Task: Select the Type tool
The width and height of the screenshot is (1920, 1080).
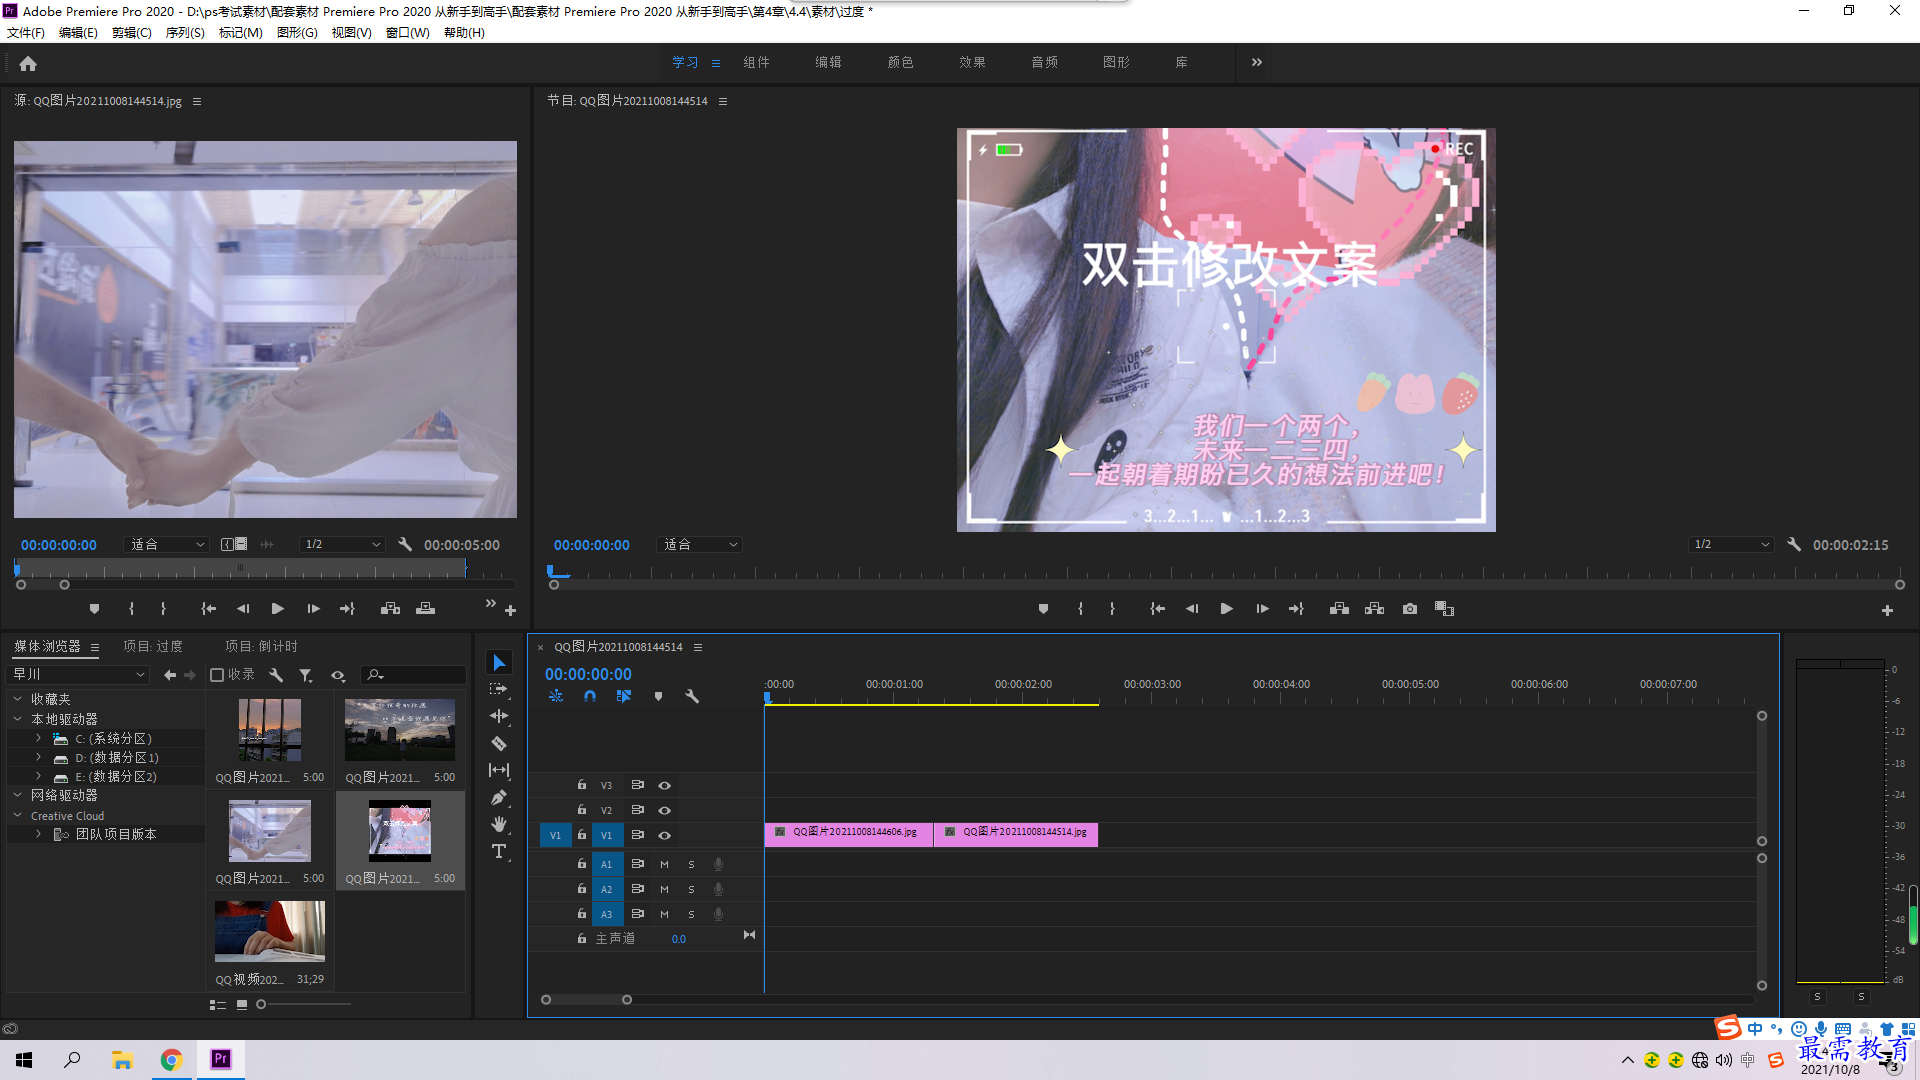Action: point(499,851)
